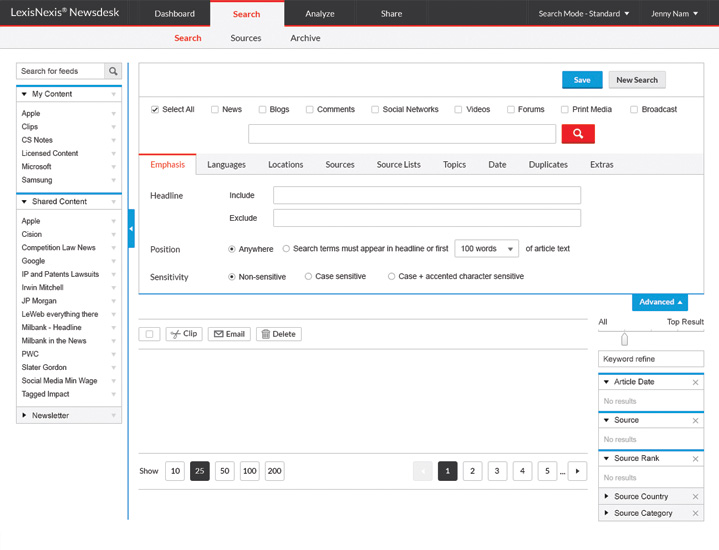Click the blue Save button
The image size is (719, 550).
pos(582,80)
